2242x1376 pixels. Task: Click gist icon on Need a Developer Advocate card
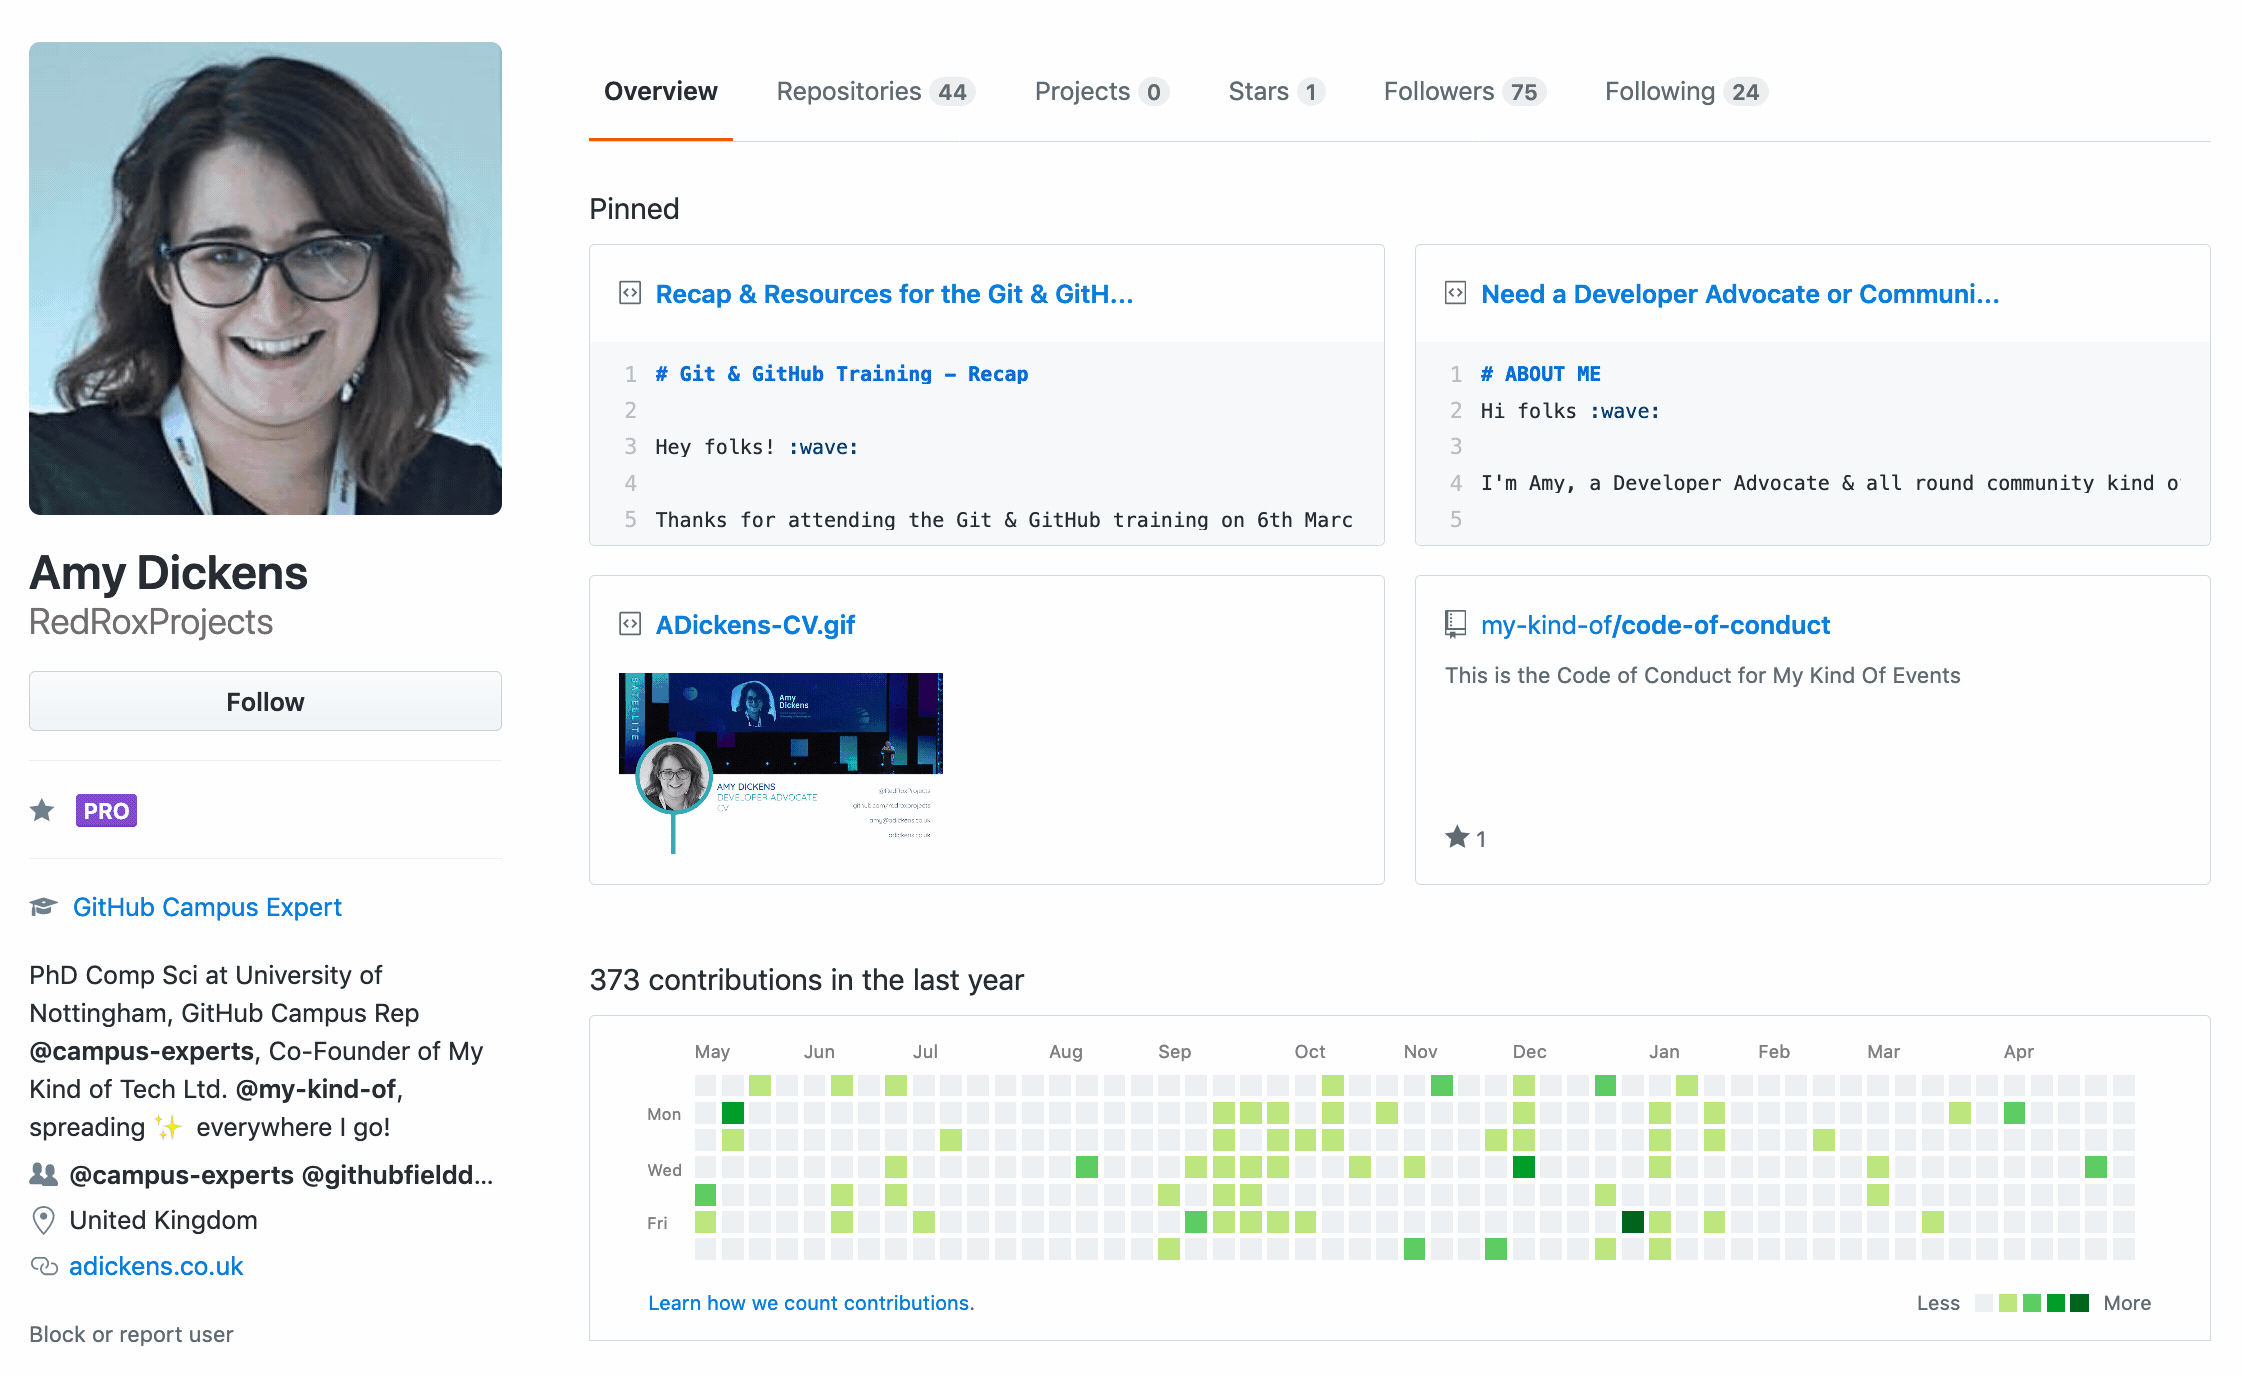coord(1456,293)
